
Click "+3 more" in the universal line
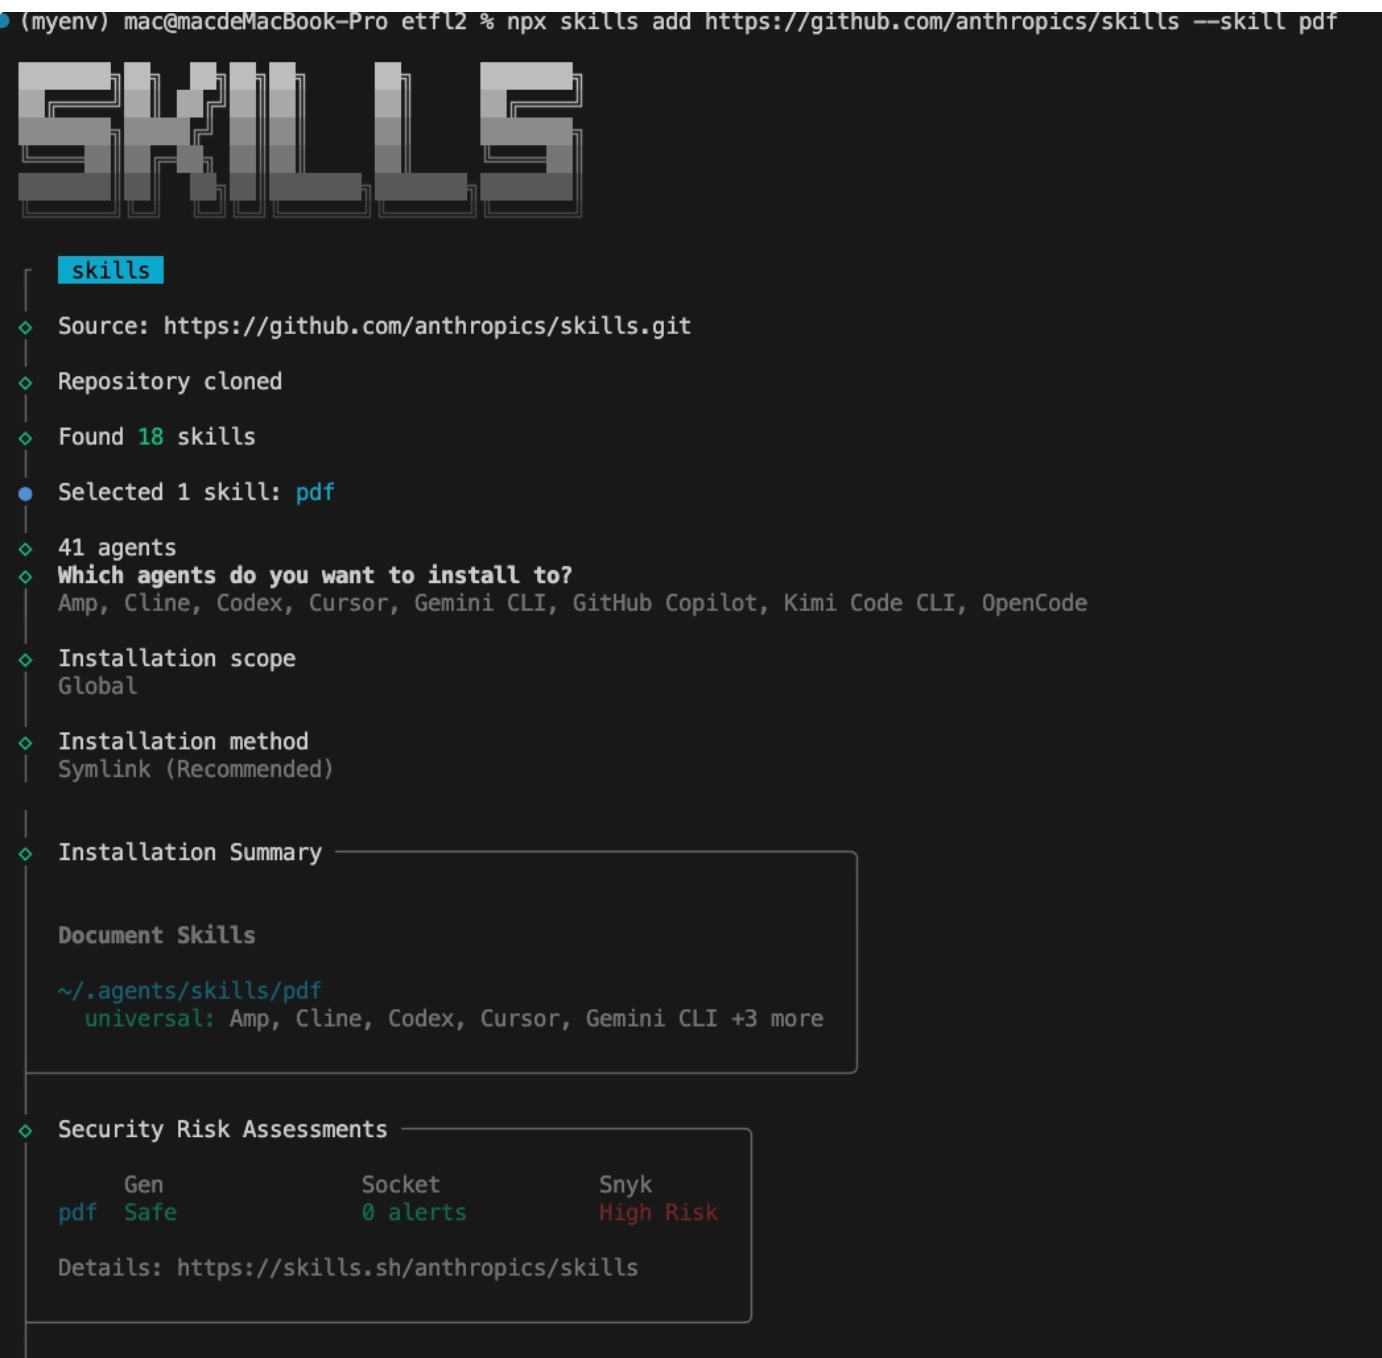coord(777,1019)
